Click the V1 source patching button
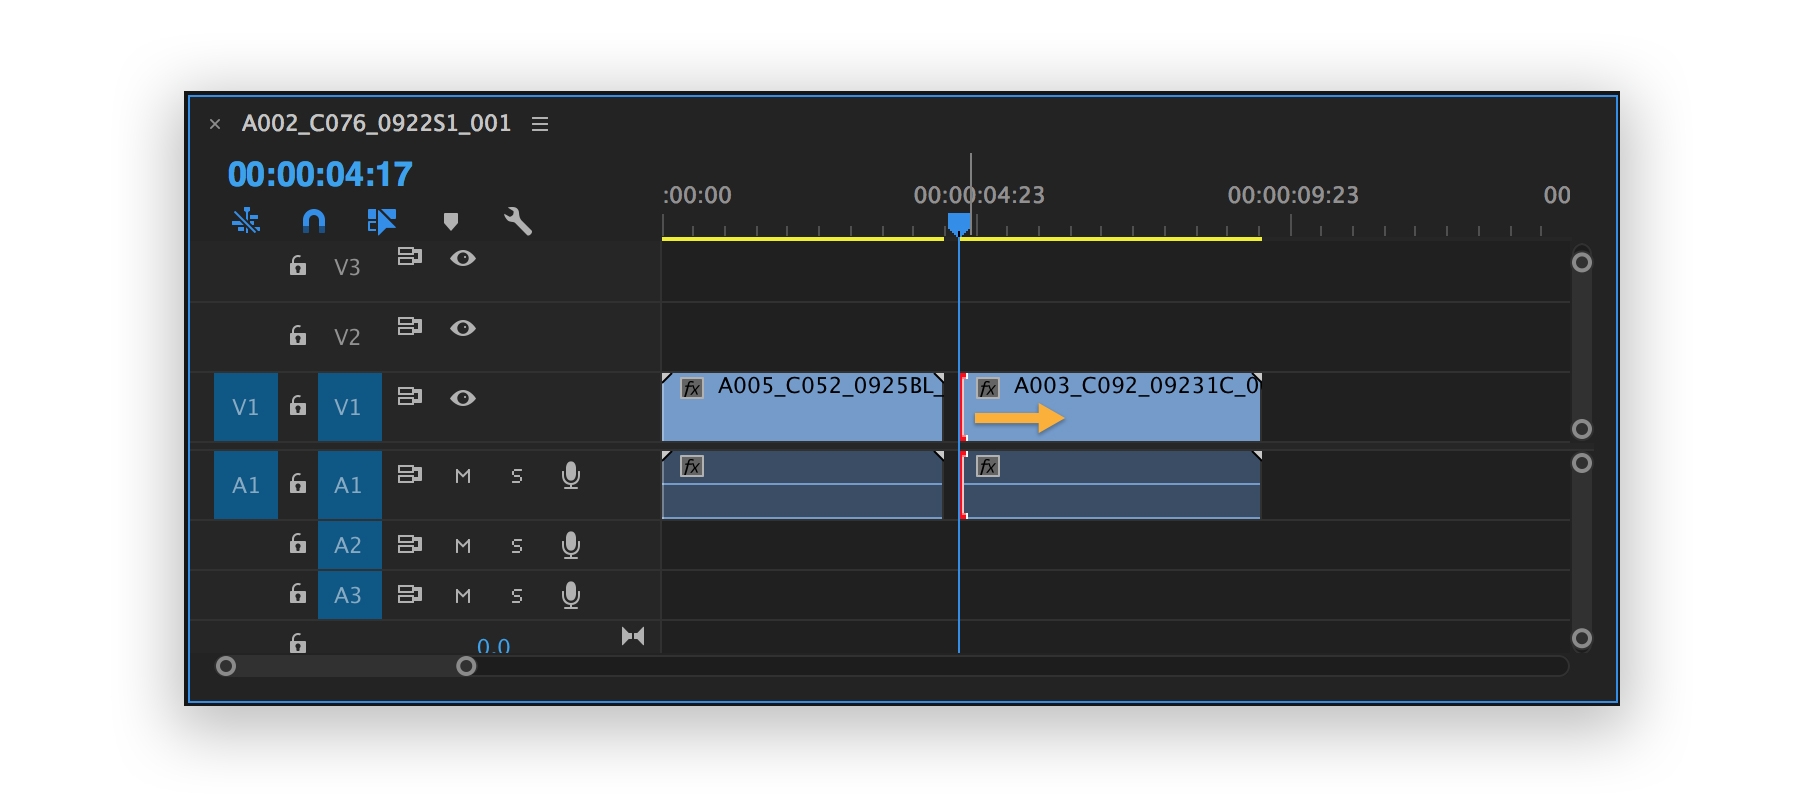This screenshot has width=1800, height=800. 246,407
